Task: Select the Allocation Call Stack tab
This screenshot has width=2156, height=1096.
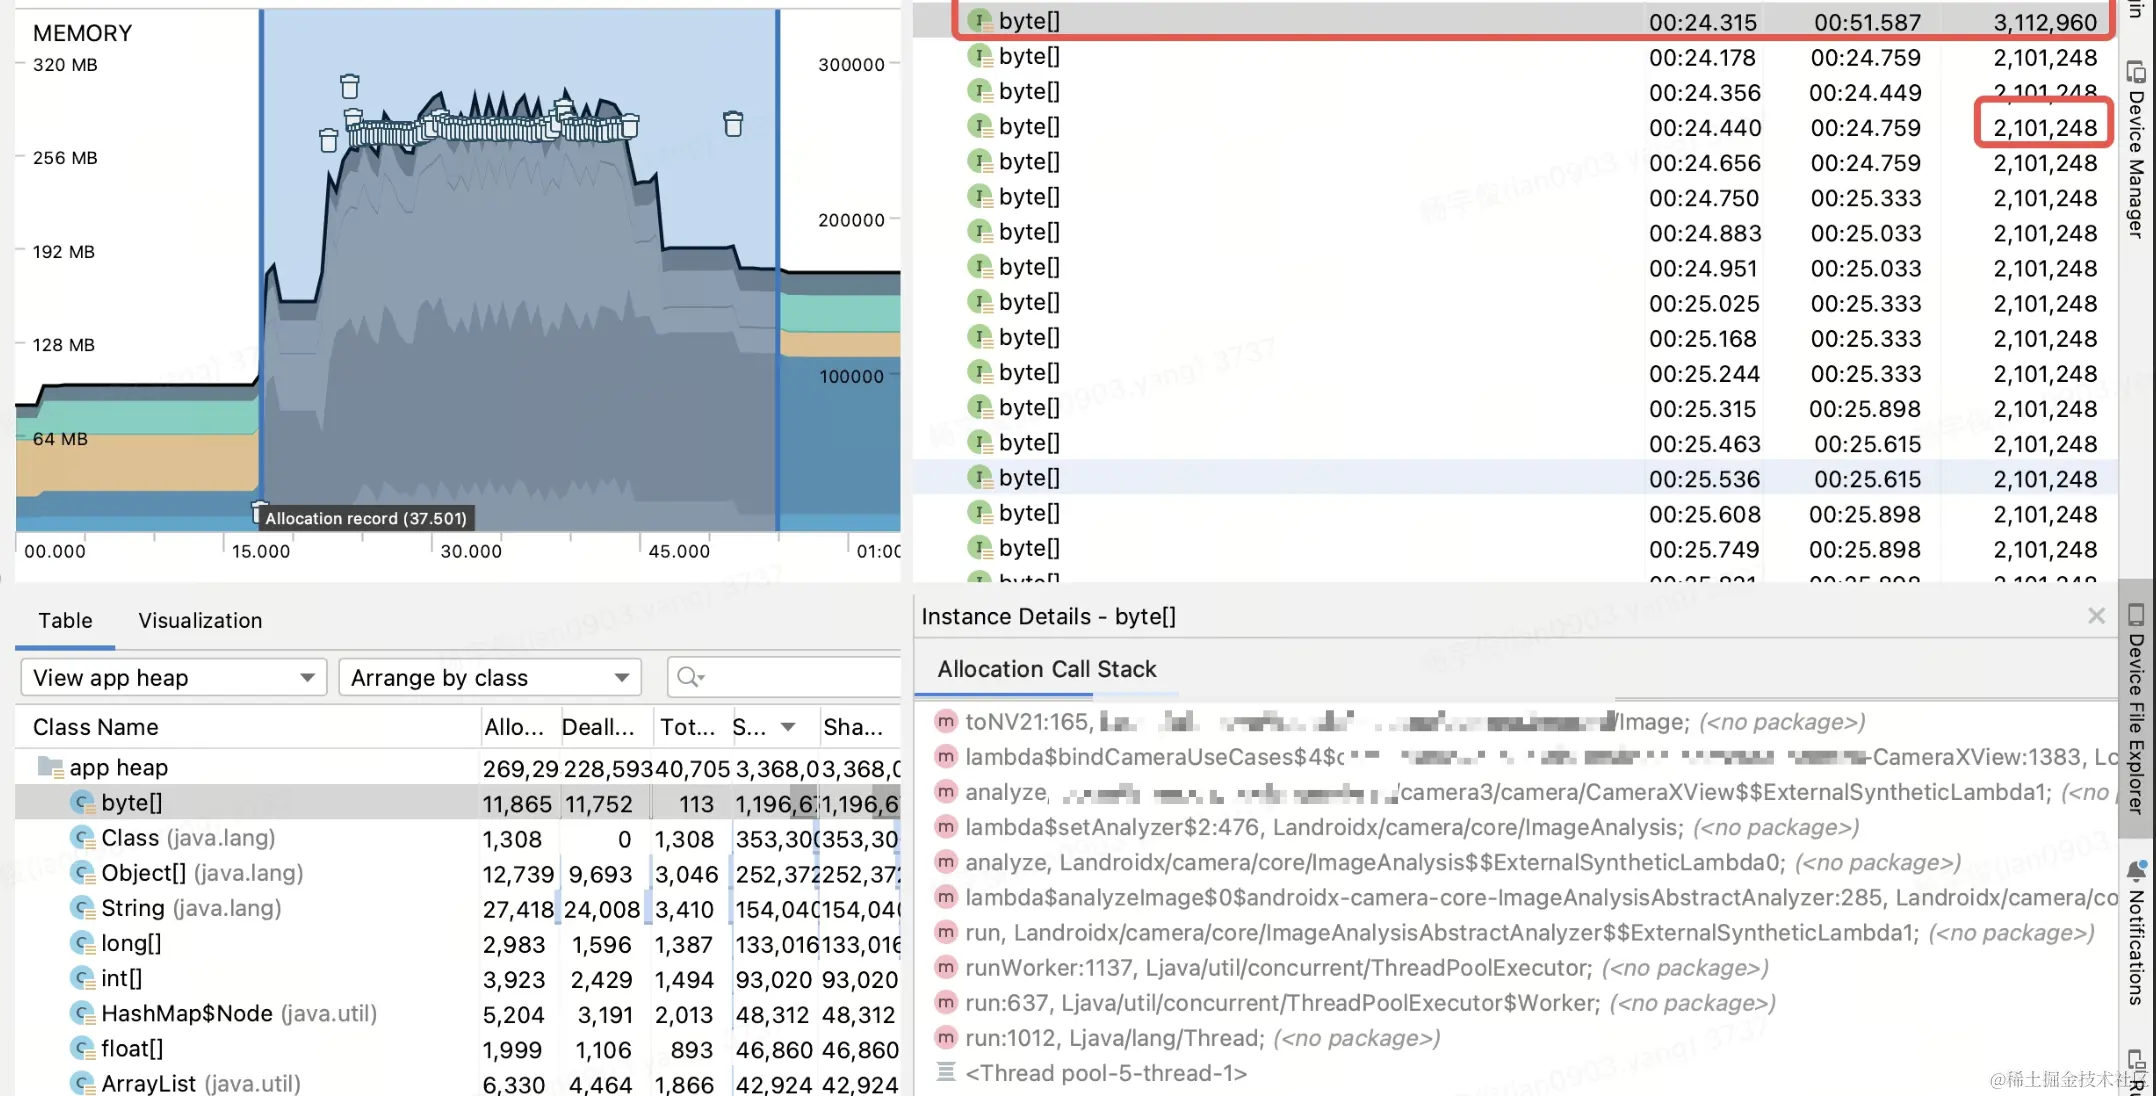Action: pyautogui.click(x=1046, y=670)
